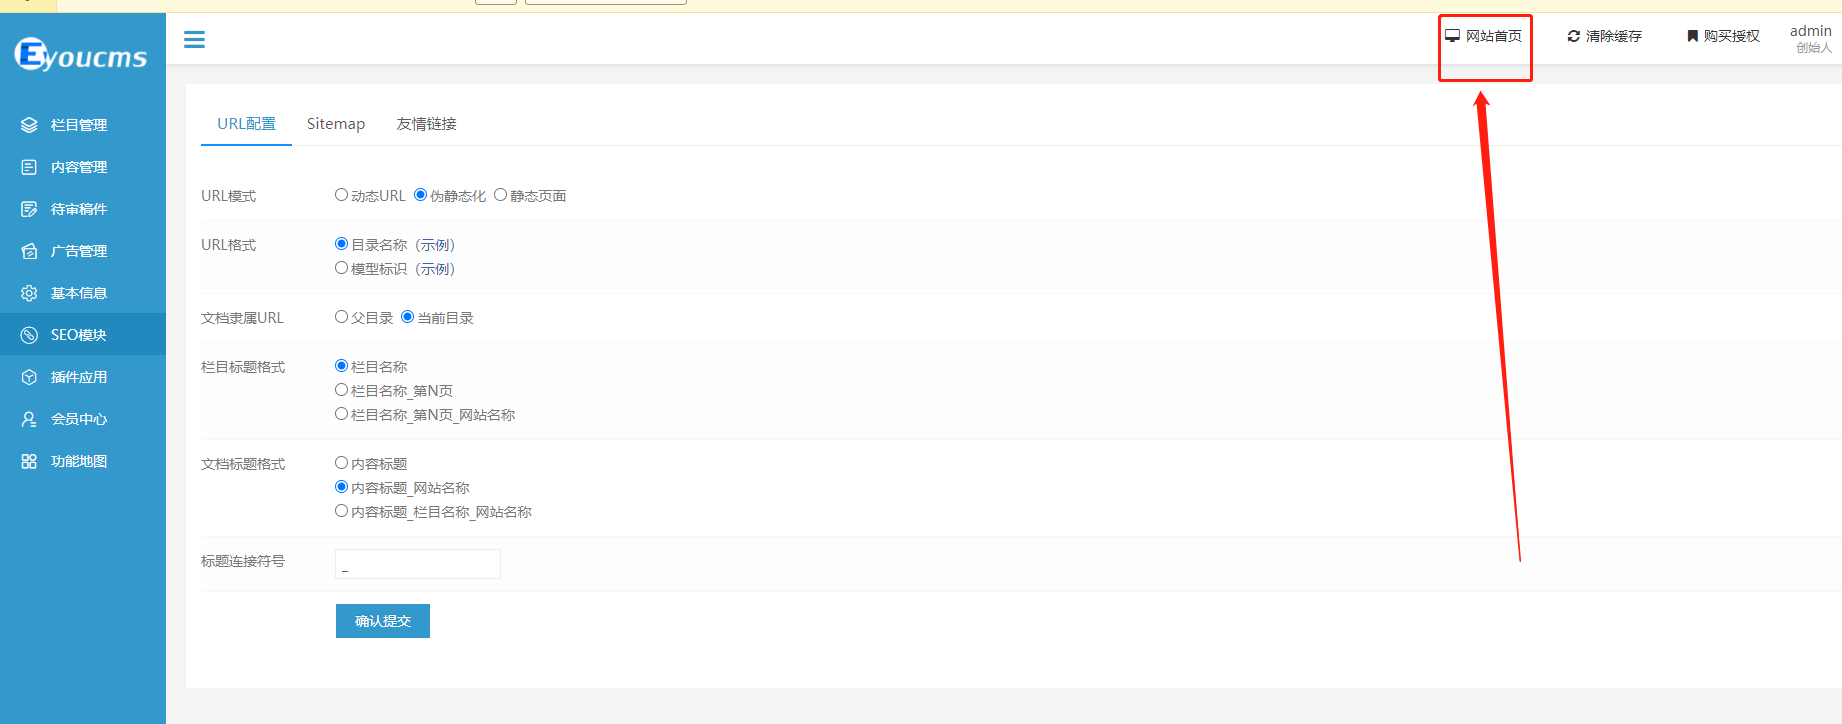Screen dimensions: 1842x724
Task: Click the 栏目管理 layers icon in sidebar
Action: (29, 125)
